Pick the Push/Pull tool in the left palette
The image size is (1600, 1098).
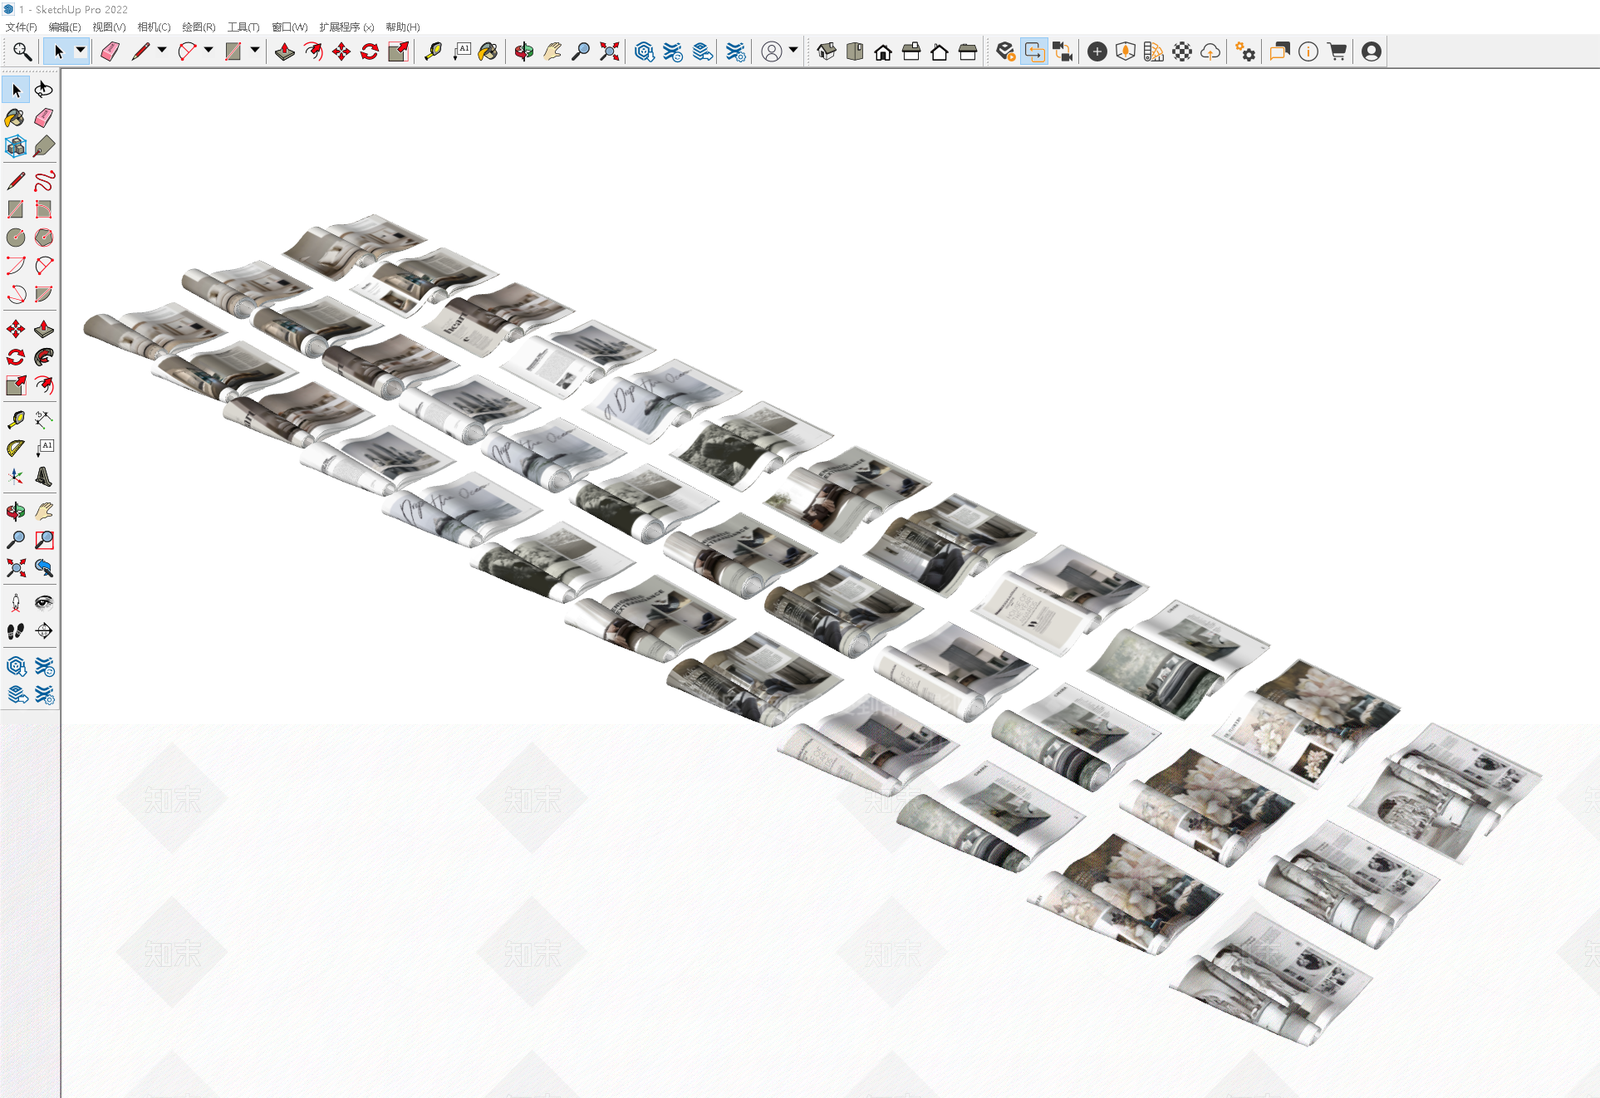[x=44, y=329]
